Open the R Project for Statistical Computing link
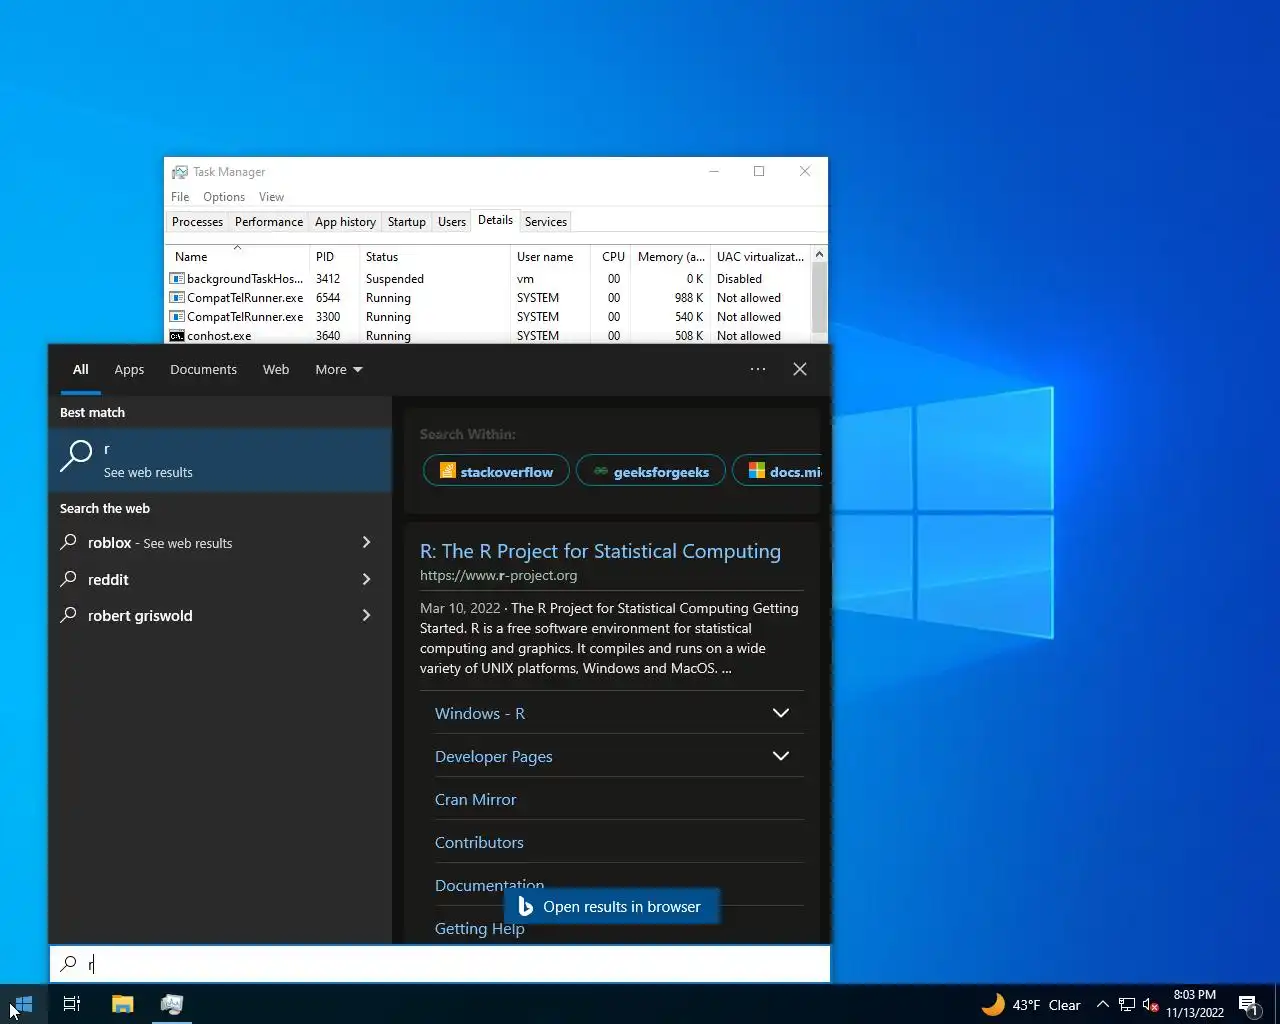Image resolution: width=1280 pixels, height=1024 pixels. 600,551
